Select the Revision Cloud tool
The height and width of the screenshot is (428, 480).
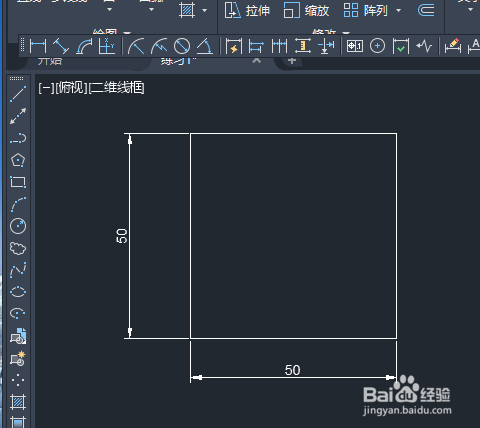coord(18,248)
